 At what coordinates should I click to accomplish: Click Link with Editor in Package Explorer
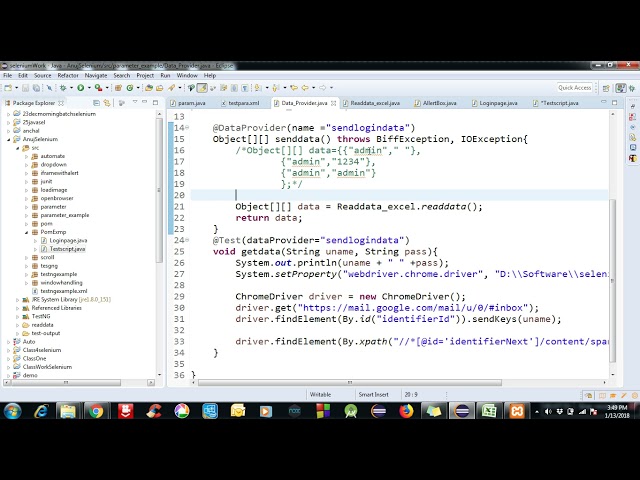(x=107, y=103)
